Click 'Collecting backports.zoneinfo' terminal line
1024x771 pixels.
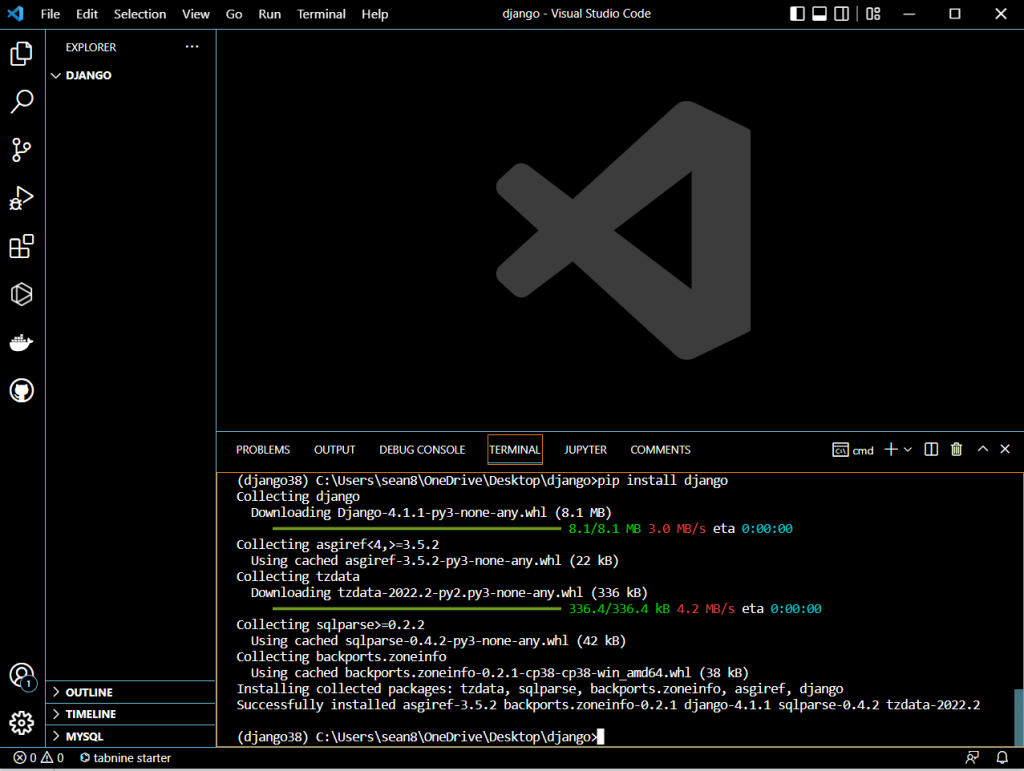[x=342, y=657]
